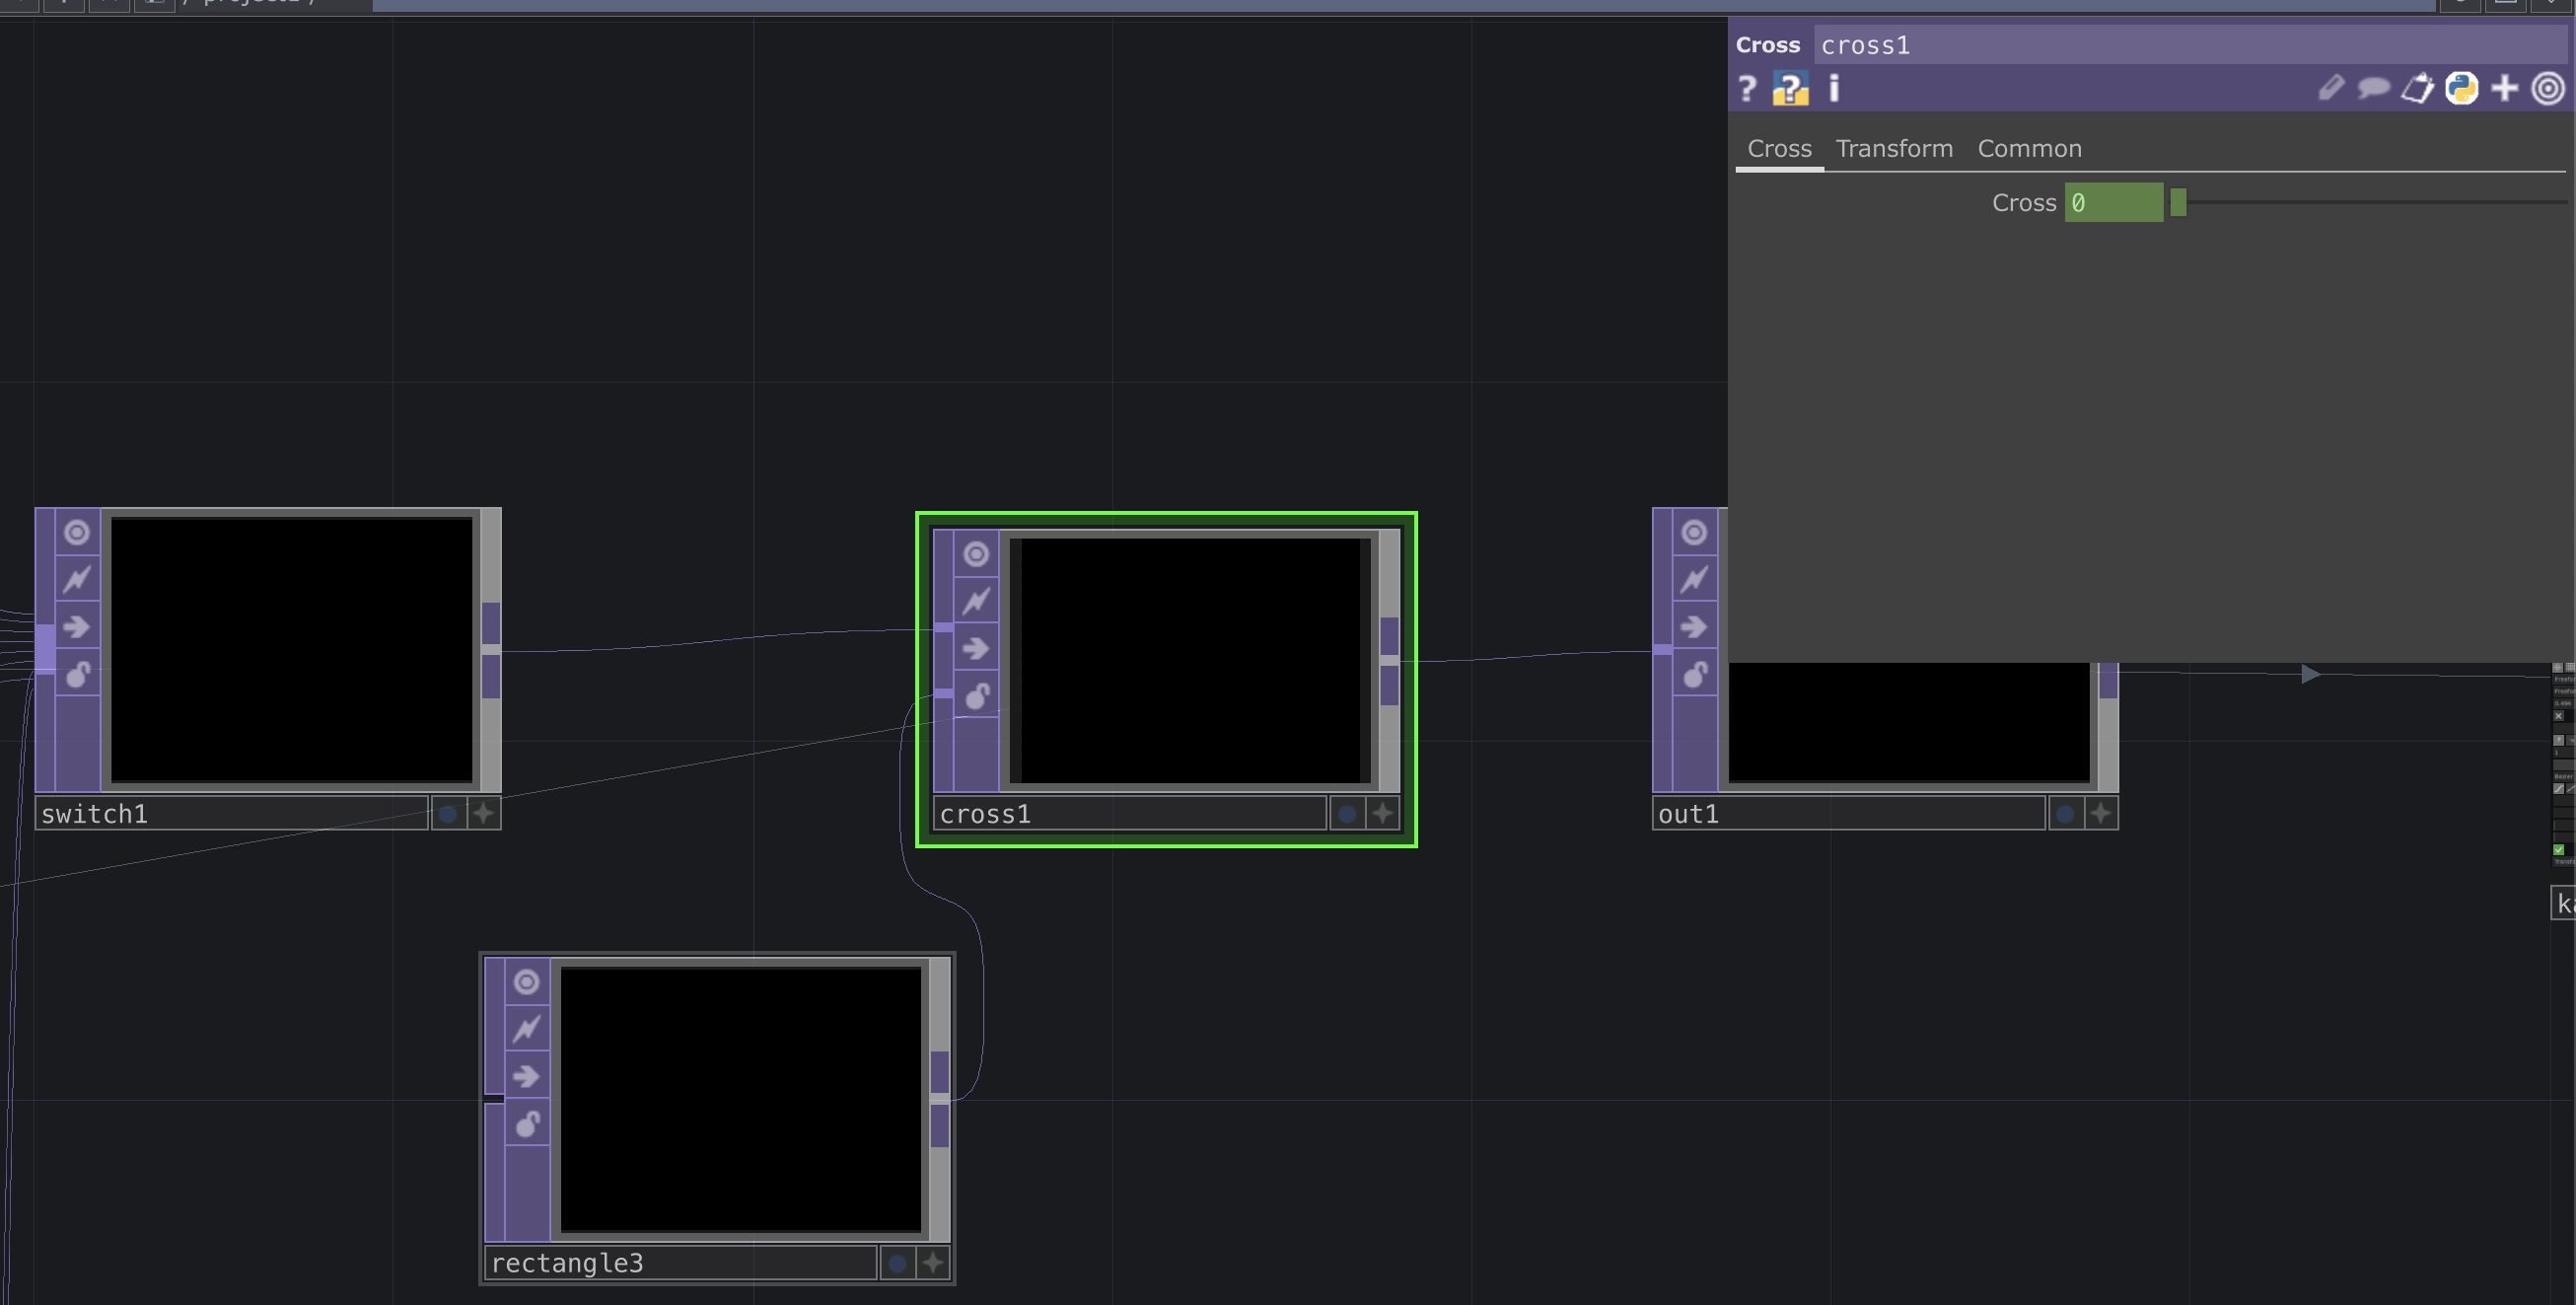Expand the plus button on out1 node
This screenshot has height=1305, width=2576.
(x=2100, y=814)
